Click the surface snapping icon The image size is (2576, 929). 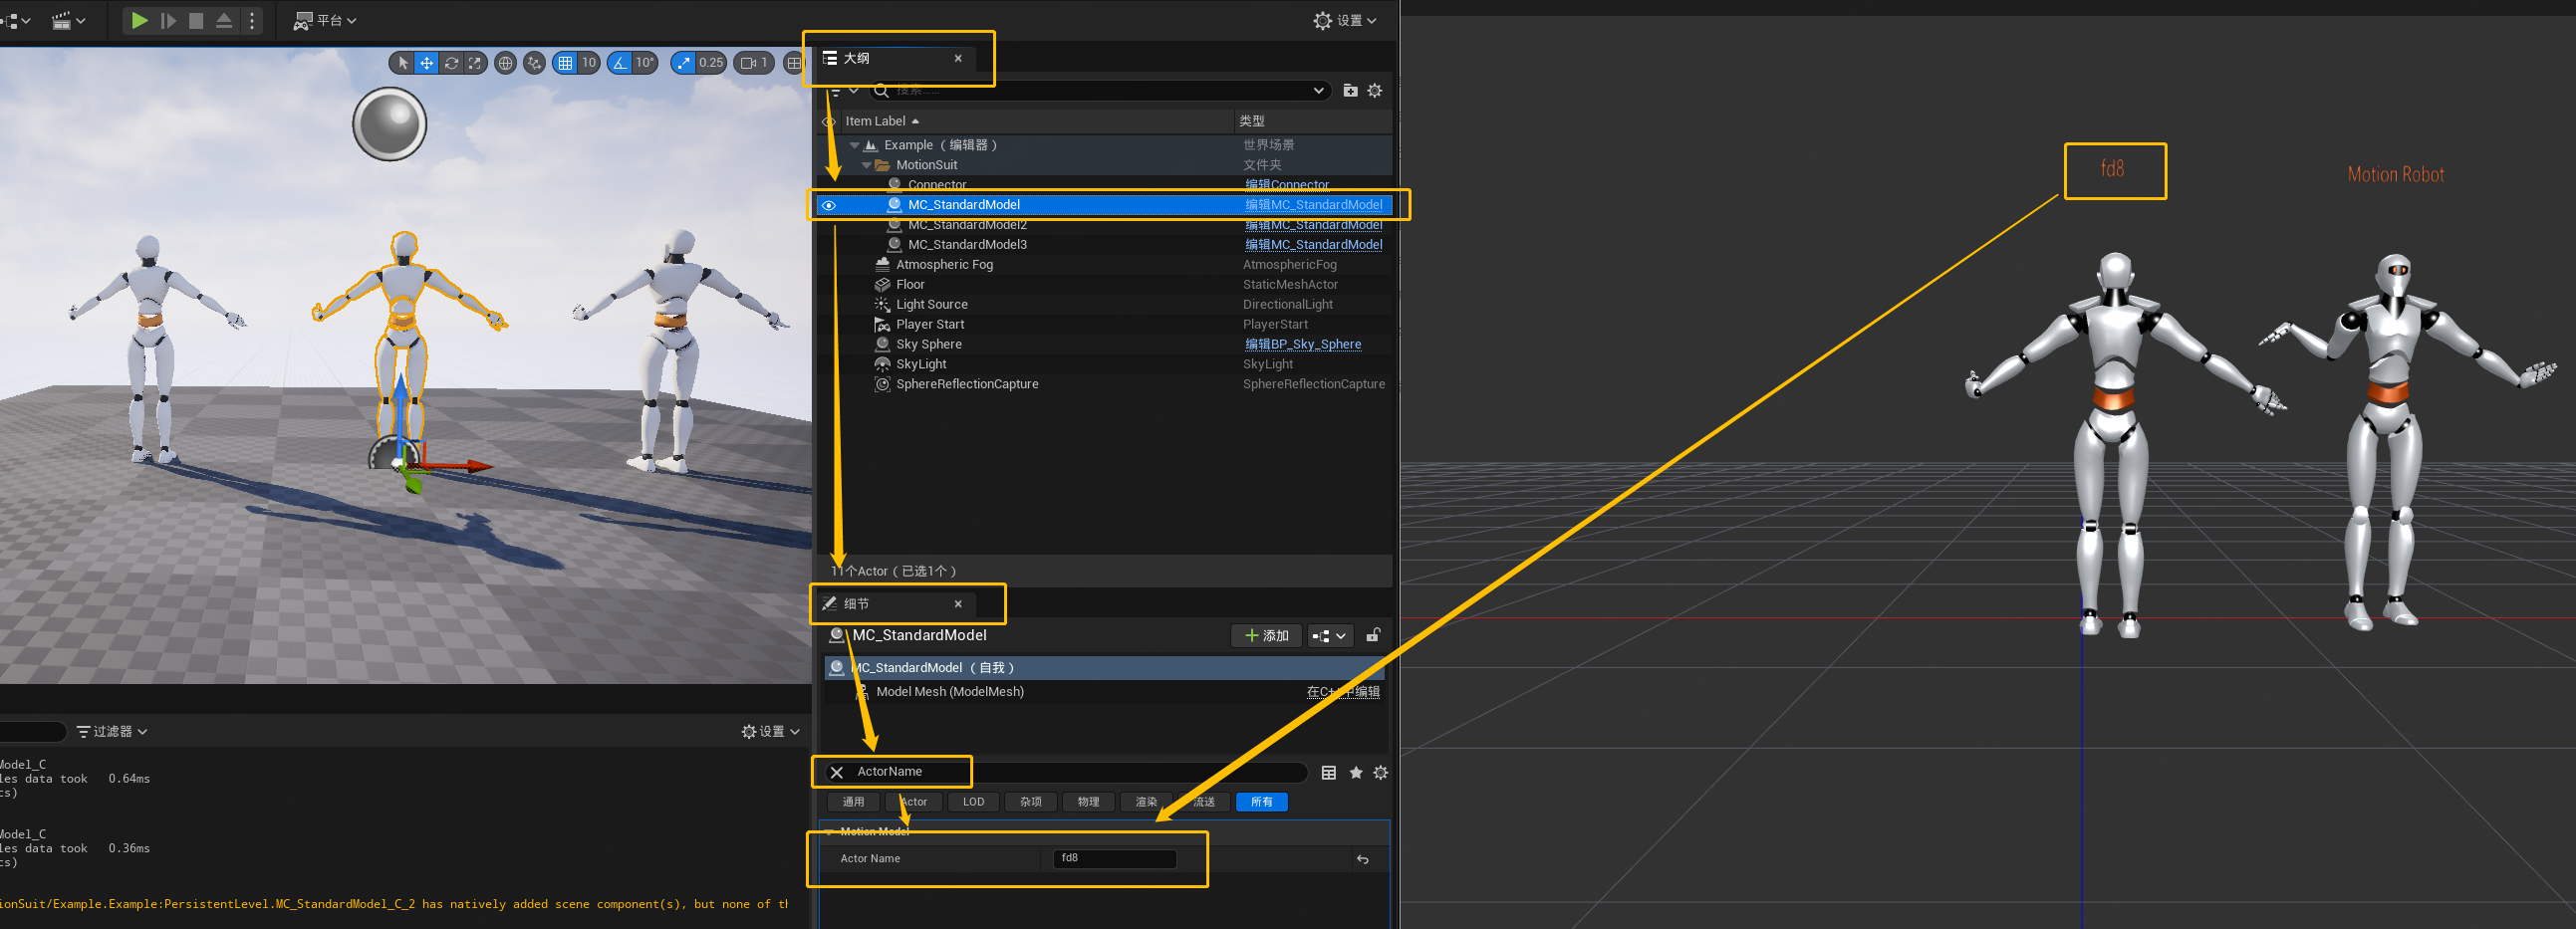[535, 63]
